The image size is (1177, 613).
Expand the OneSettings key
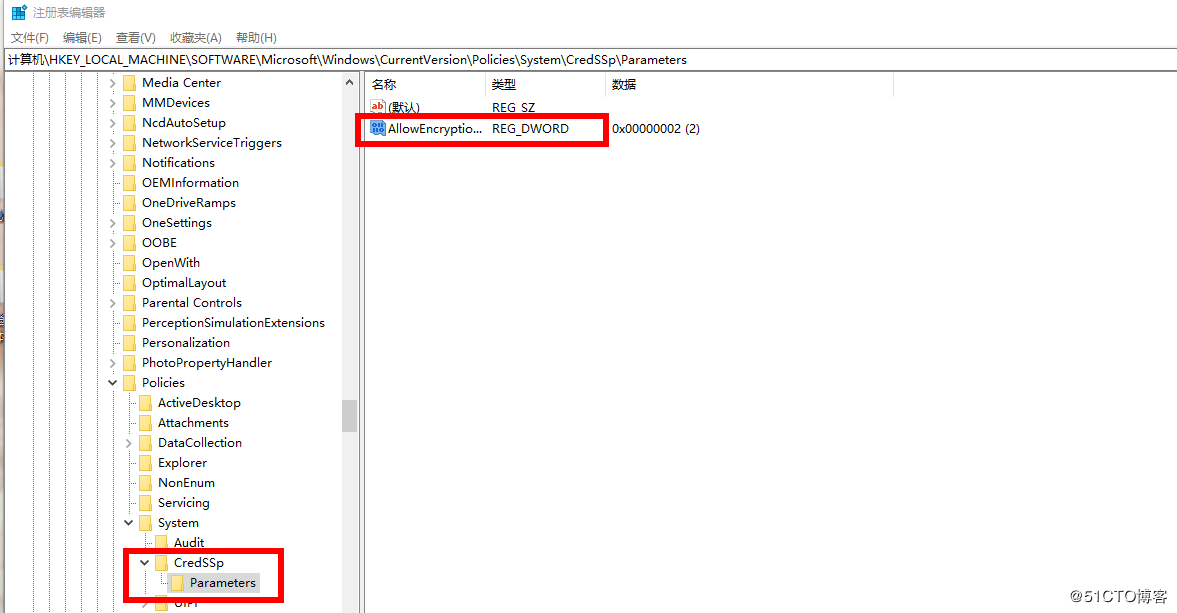pyautogui.click(x=113, y=223)
